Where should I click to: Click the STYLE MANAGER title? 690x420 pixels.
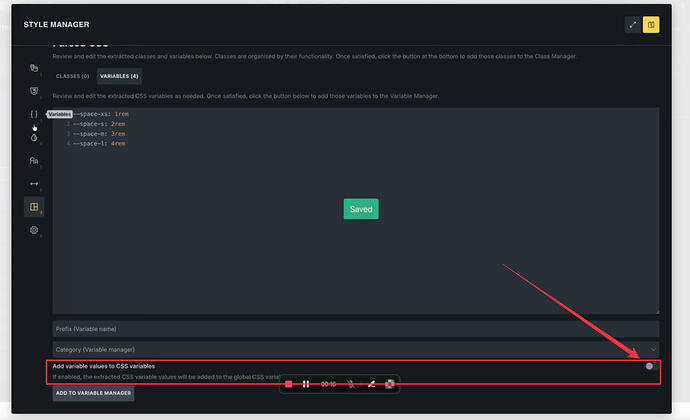tap(56, 25)
